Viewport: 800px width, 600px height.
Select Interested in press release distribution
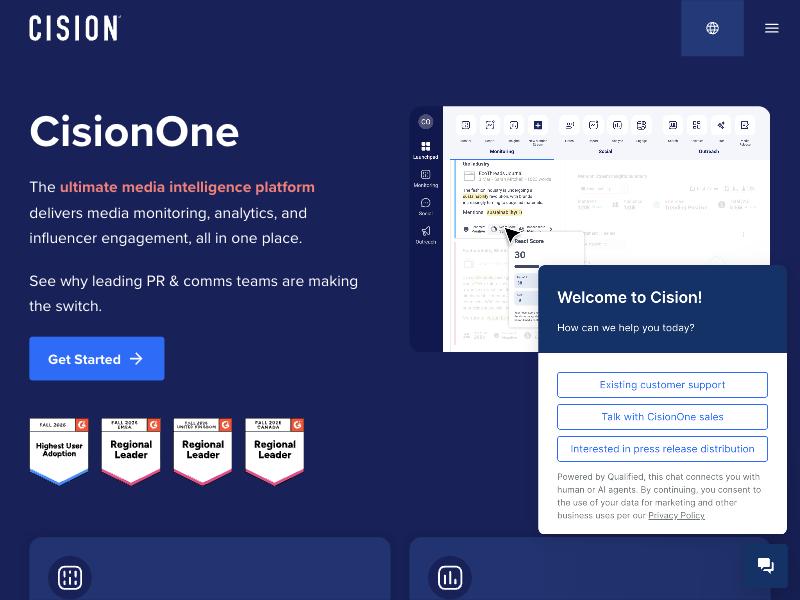[x=662, y=449]
